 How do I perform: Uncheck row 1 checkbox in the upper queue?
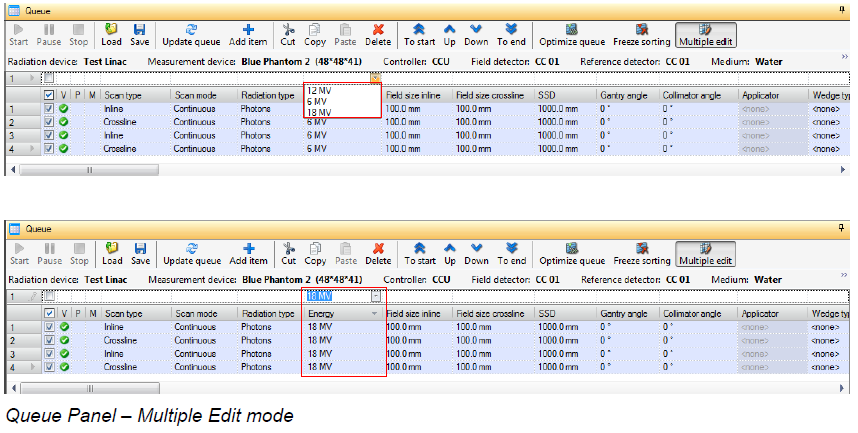pos(49,109)
